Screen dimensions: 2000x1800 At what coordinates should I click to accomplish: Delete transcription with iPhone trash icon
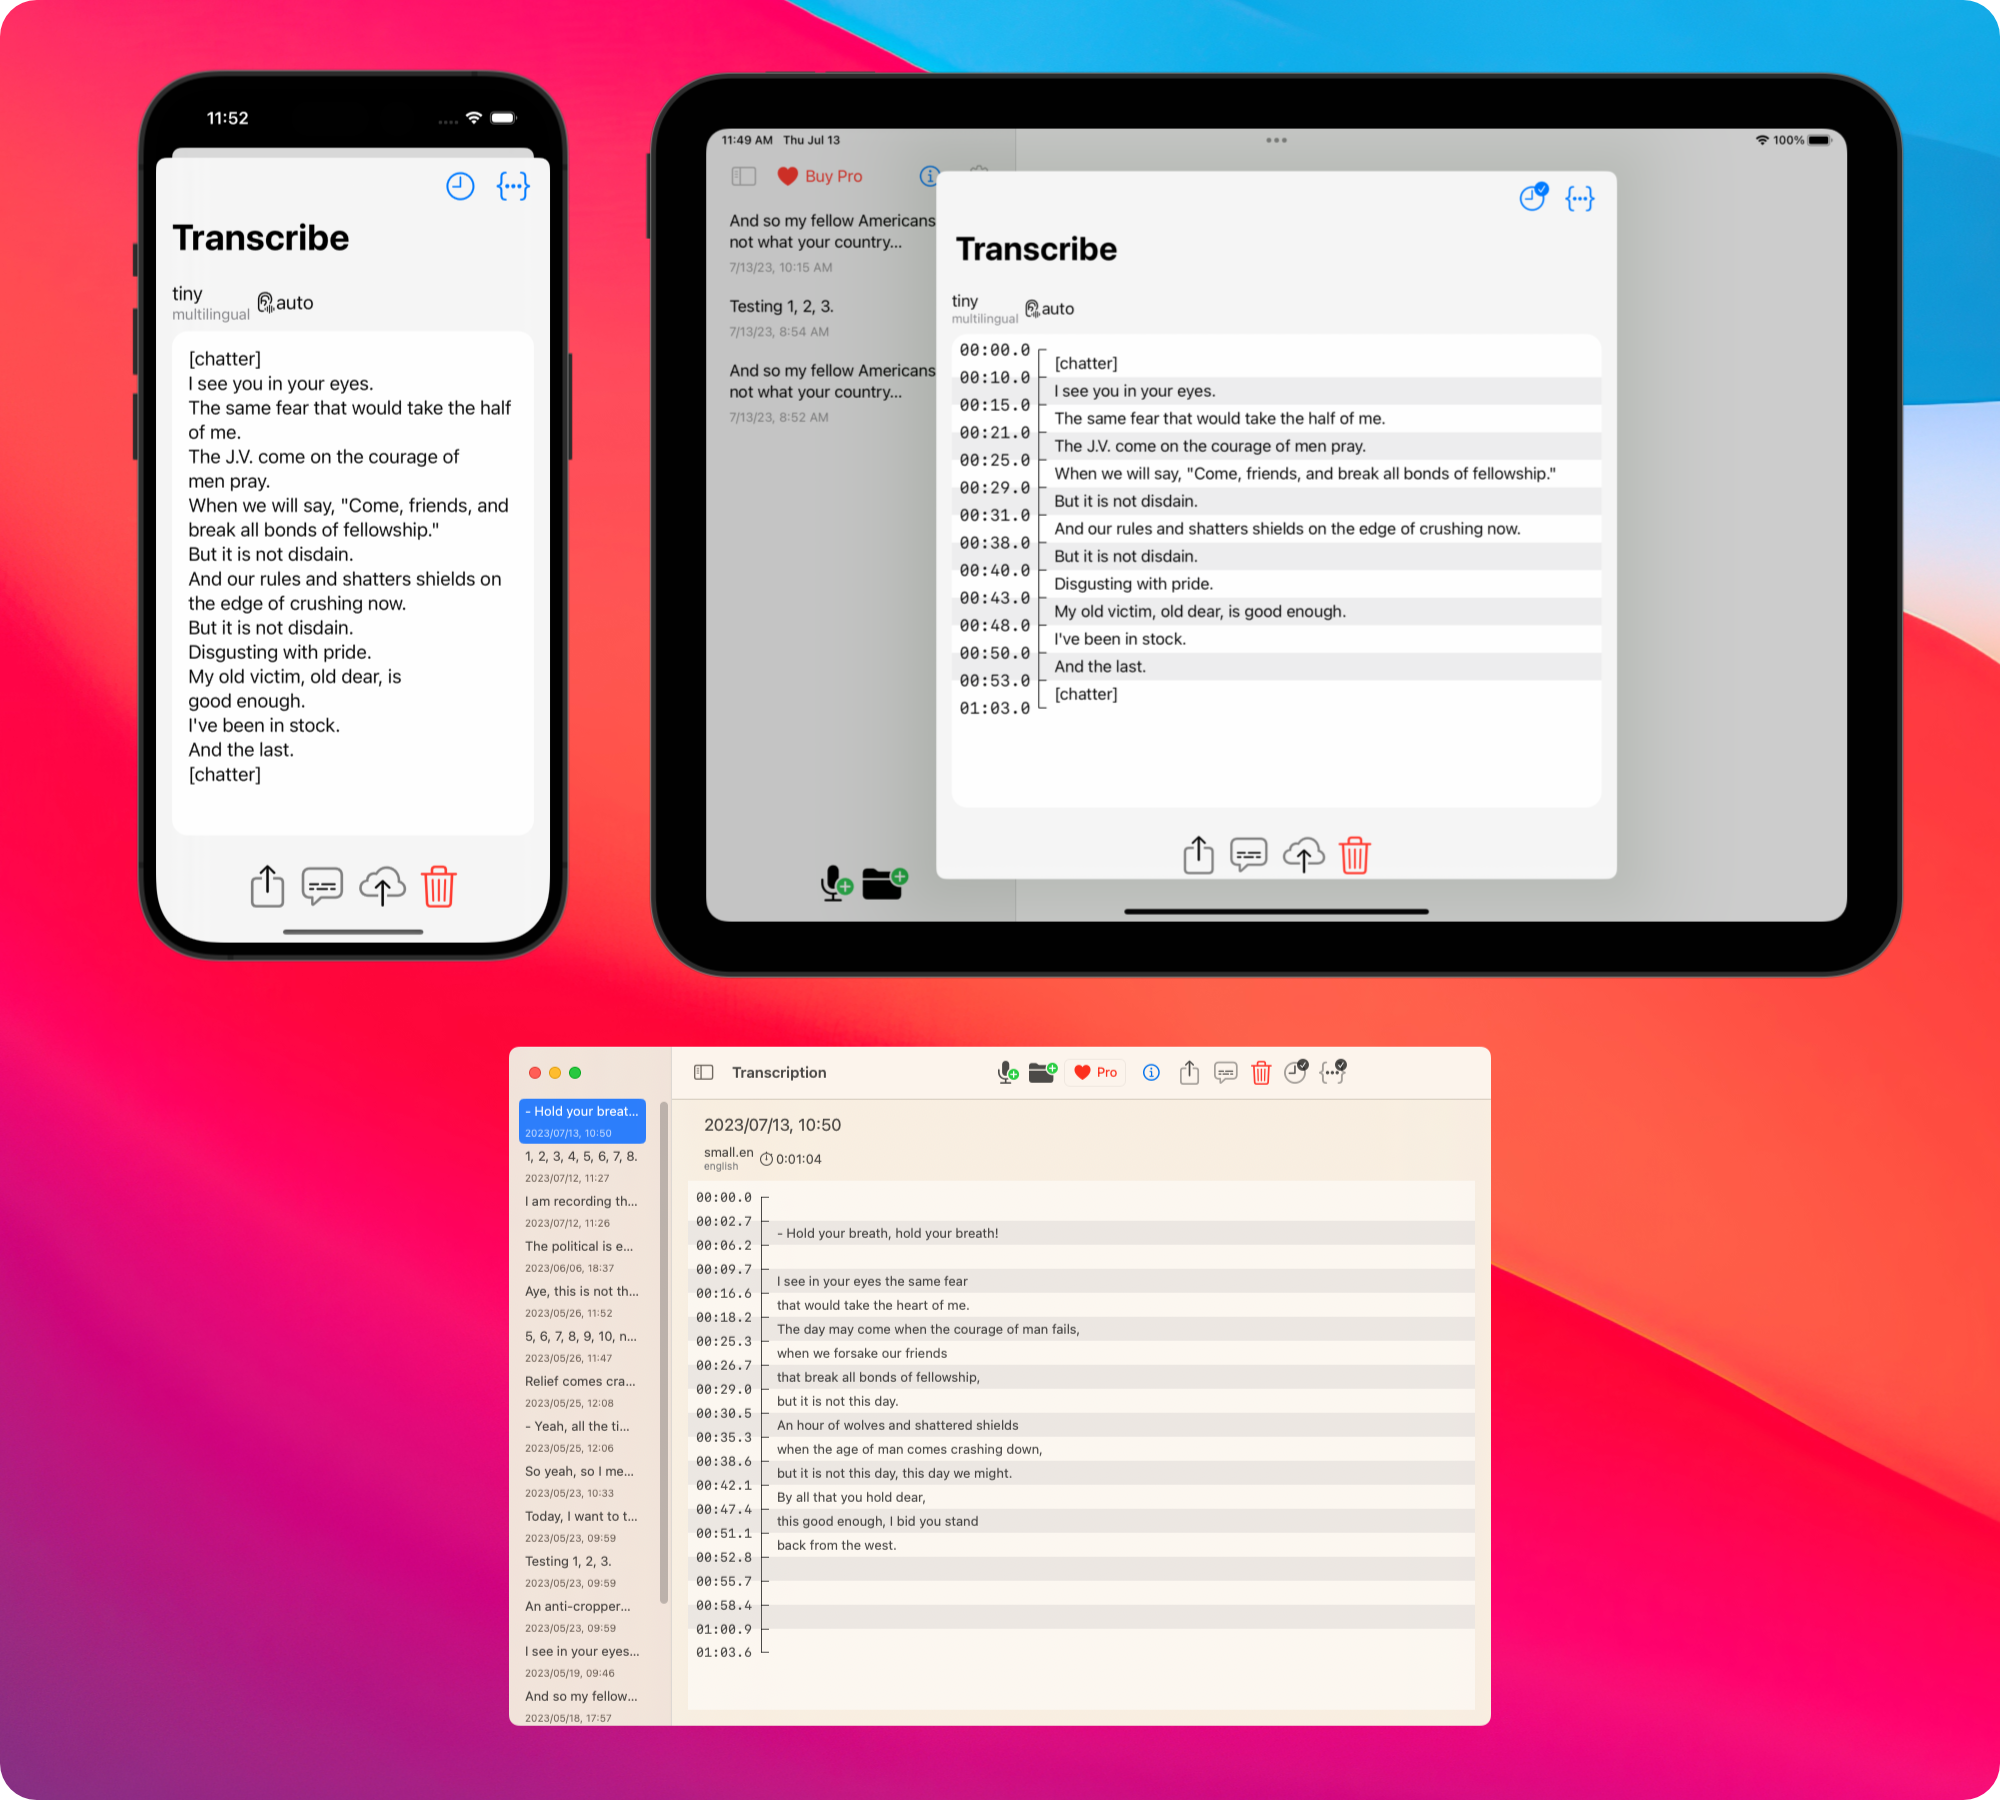[438, 887]
